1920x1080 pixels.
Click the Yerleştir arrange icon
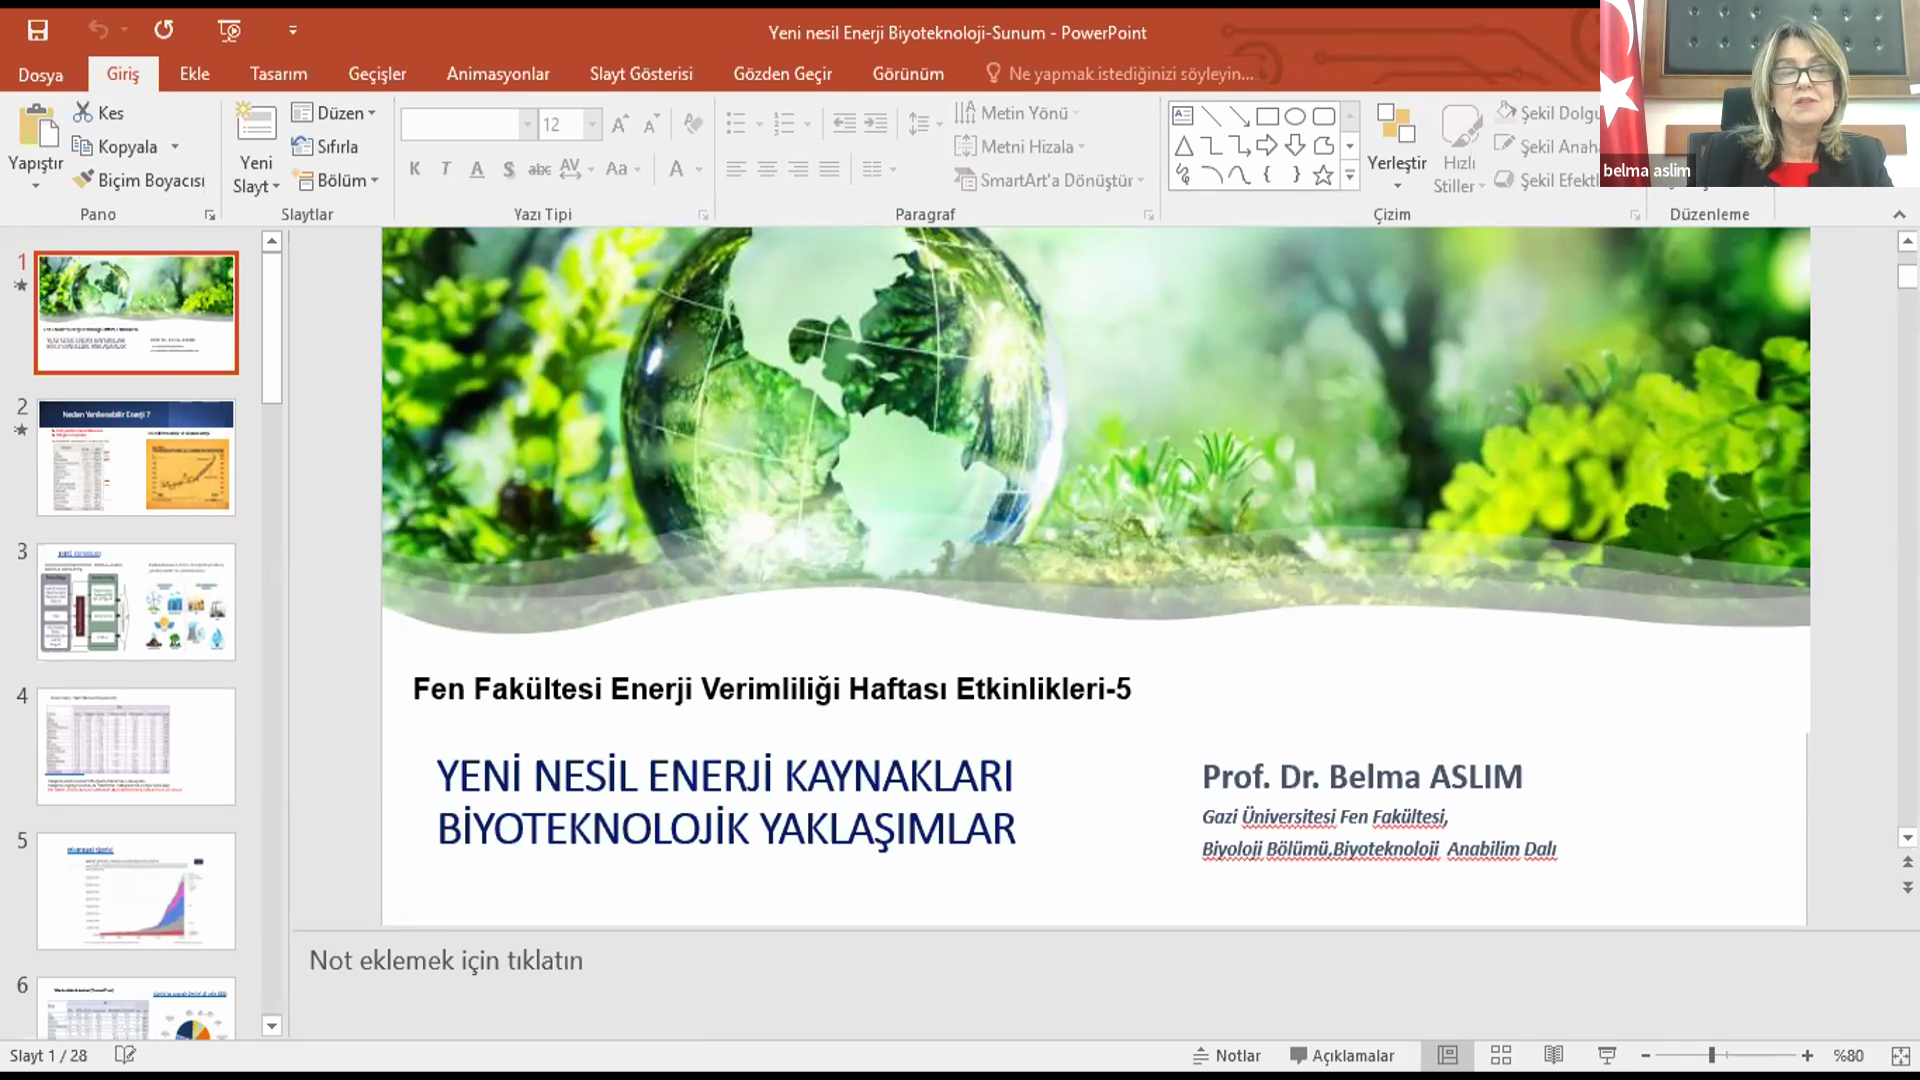1396,124
